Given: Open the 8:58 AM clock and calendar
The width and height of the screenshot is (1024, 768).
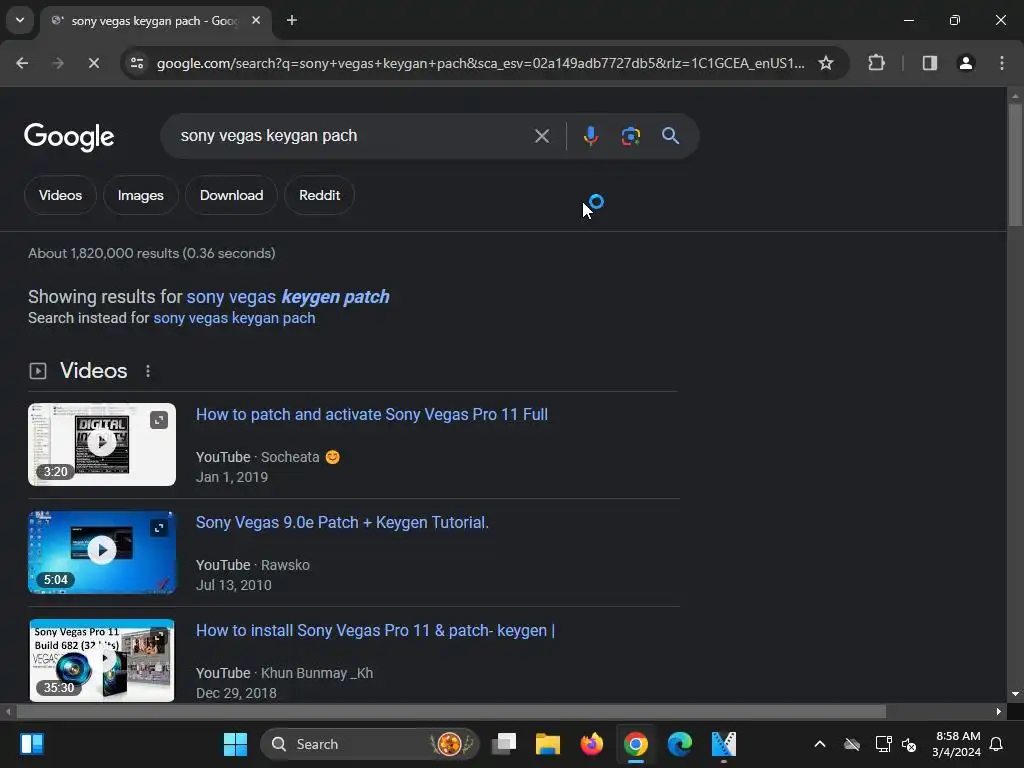Looking at the screenshot, I should pos(957,744).
